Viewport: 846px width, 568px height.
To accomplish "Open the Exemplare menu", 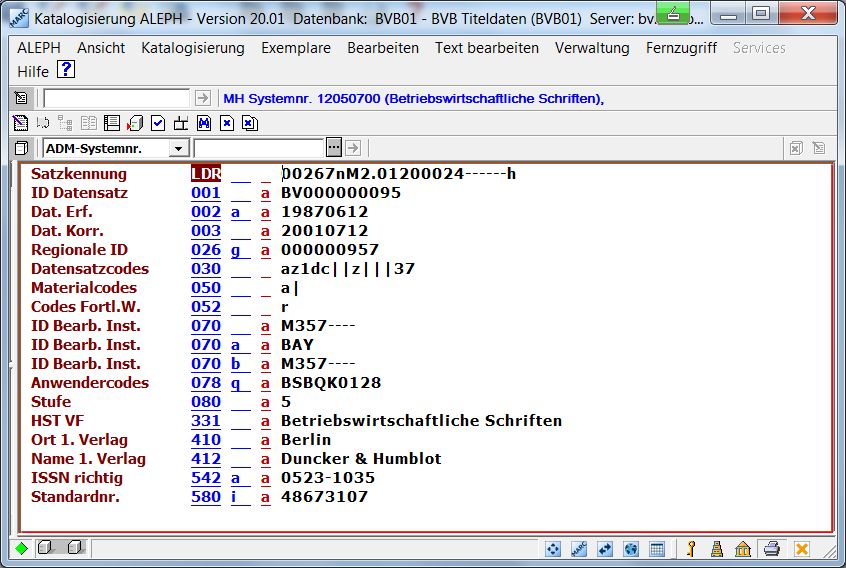I will [x=295, y=48].
